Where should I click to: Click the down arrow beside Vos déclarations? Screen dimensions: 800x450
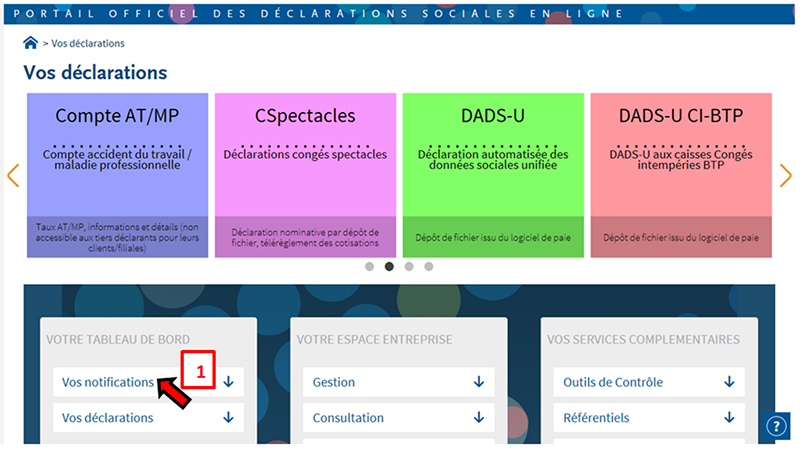pos(229,417)
